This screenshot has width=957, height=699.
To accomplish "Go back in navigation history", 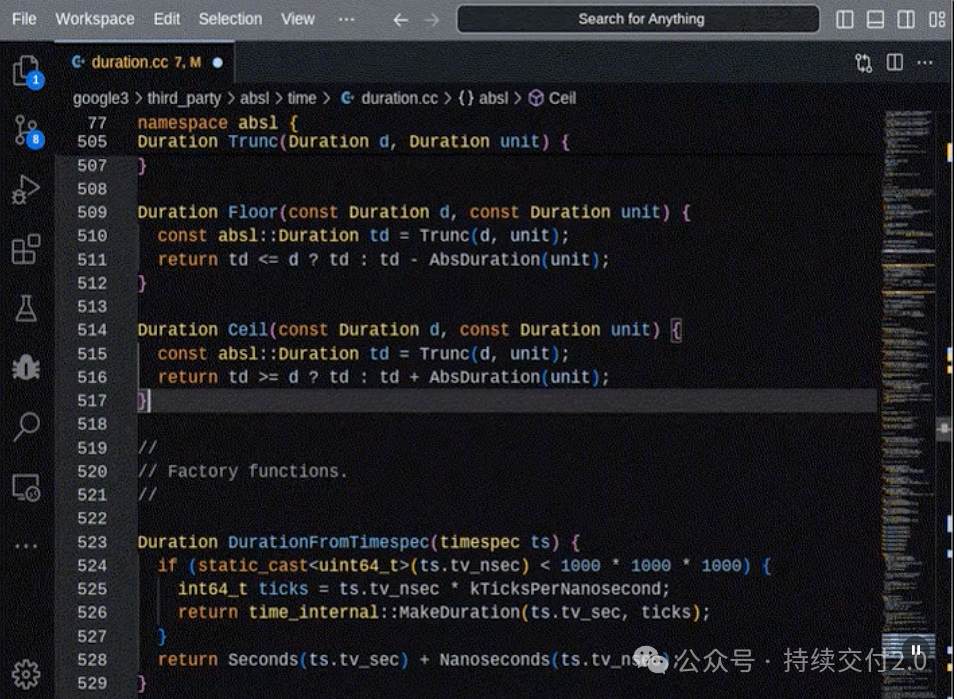I will [x=400, y=20].
